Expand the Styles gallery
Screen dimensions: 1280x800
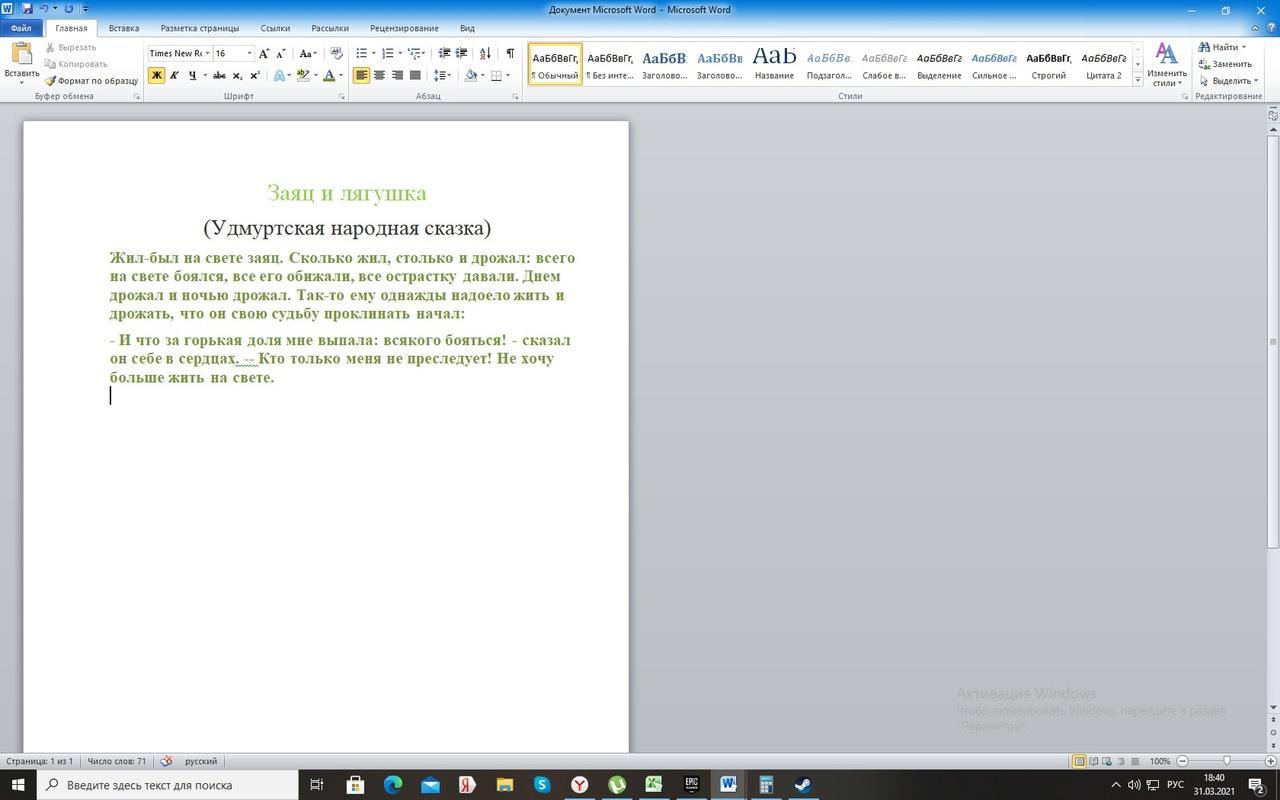(x=1138, y=81)
